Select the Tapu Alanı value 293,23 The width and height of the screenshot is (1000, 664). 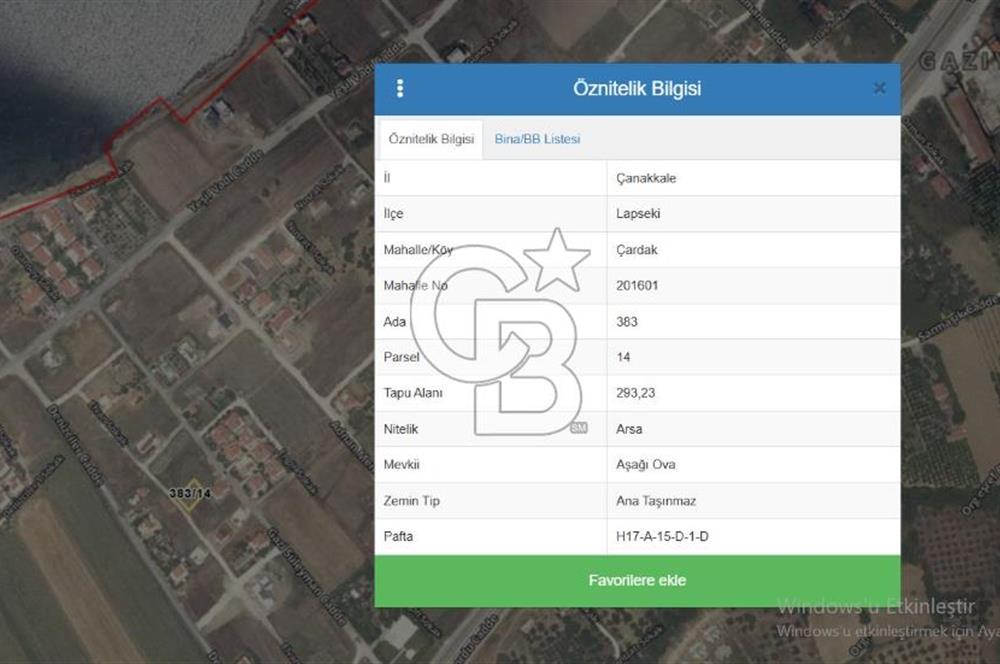636,393
